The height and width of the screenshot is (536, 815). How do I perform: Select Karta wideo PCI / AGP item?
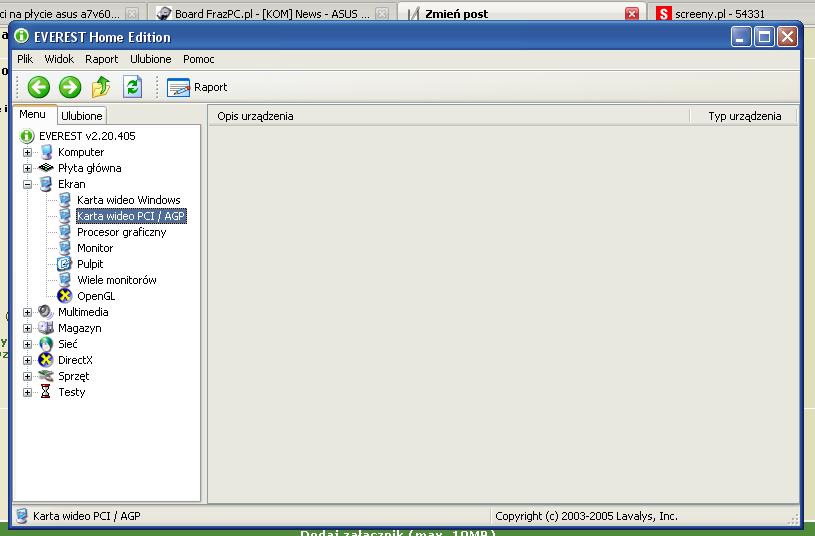pos(131,216)
